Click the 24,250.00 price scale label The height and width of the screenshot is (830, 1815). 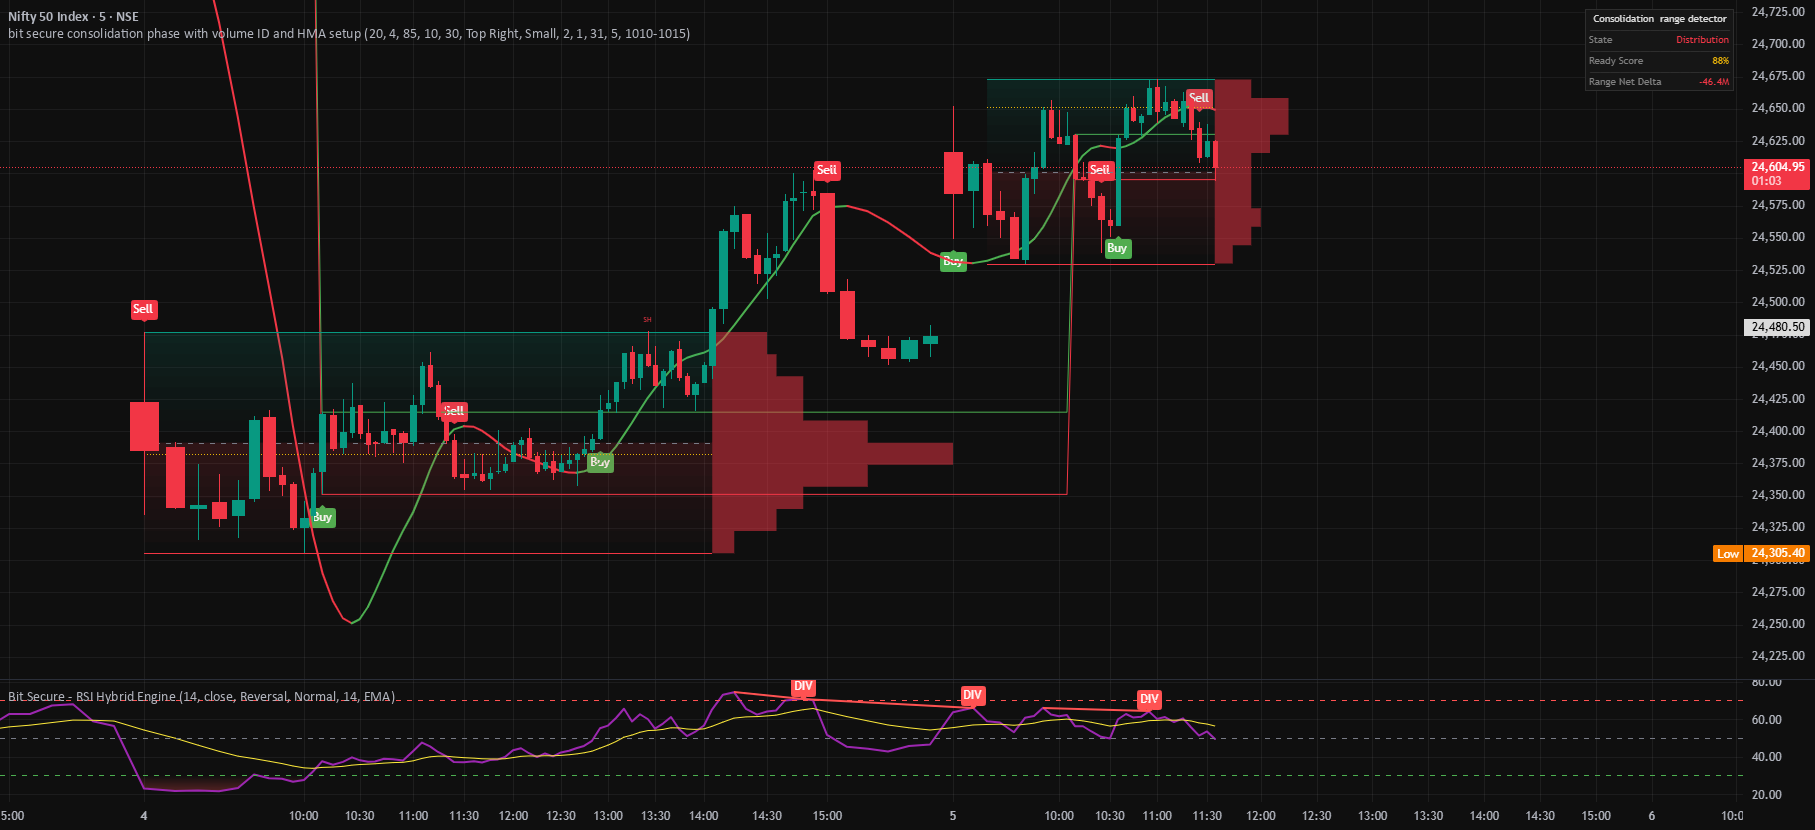[x=1778, y=624]
